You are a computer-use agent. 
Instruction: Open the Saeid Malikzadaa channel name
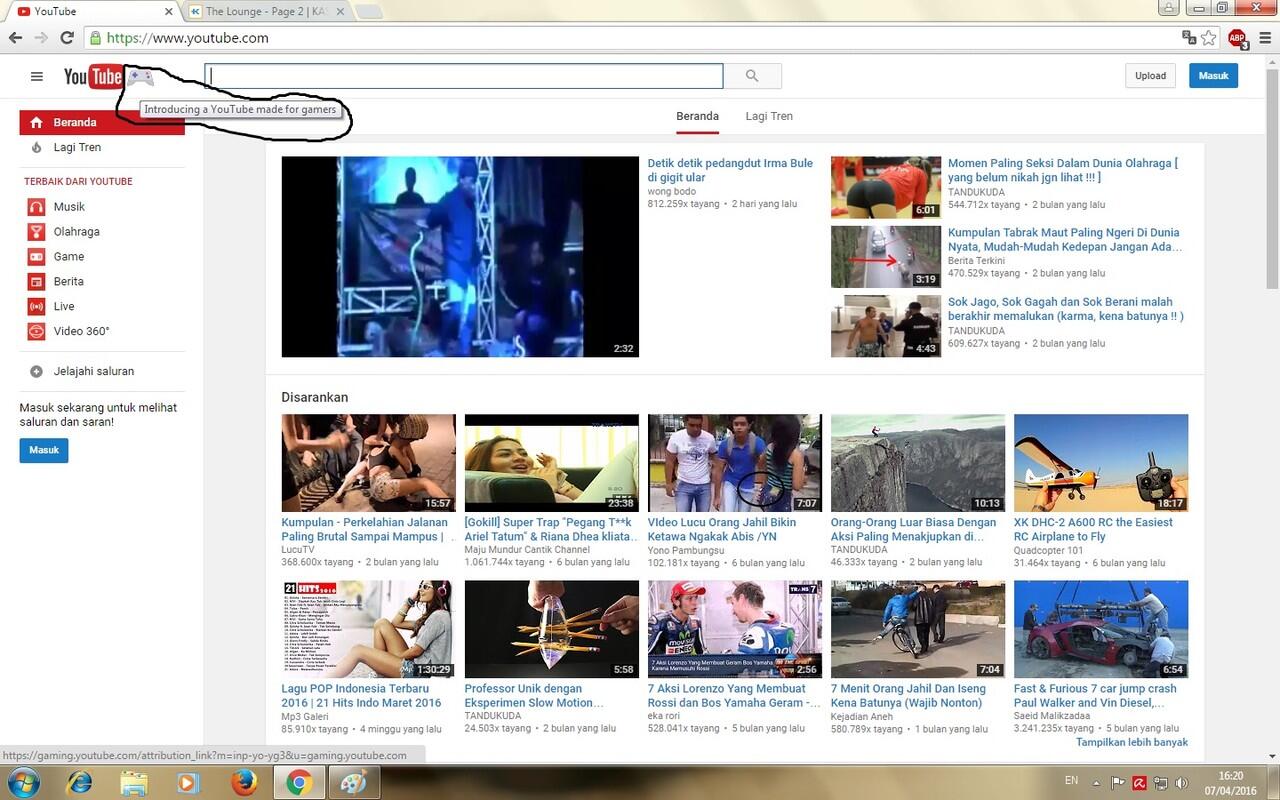tap(1052, 716)
